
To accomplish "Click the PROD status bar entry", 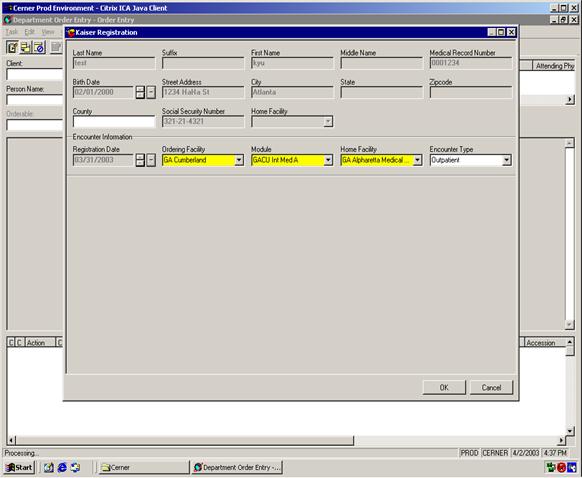I will [469, 453].
